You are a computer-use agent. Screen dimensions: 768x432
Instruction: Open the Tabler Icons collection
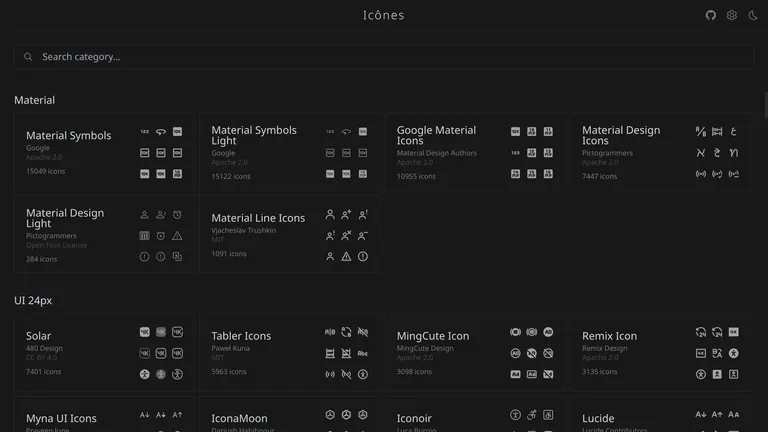pyautogui.click(x=290, y=353)
